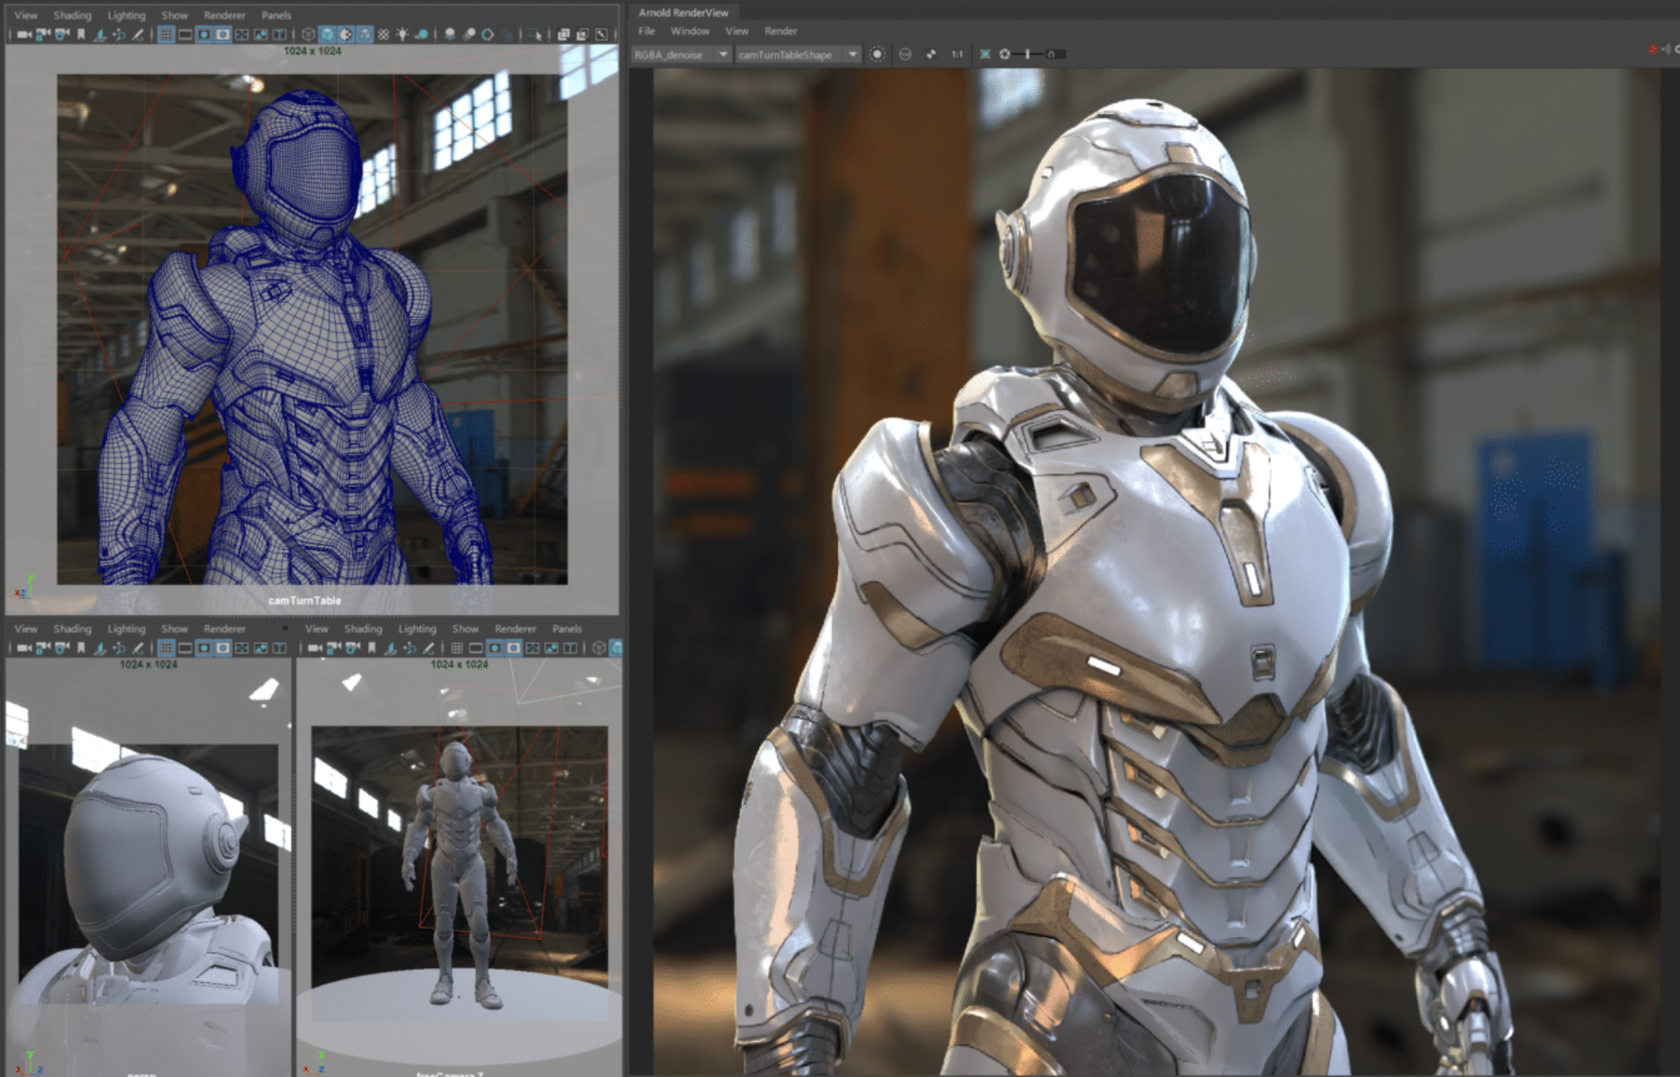Open the Panels menu in bottom-right viewport

click(567, 629)
